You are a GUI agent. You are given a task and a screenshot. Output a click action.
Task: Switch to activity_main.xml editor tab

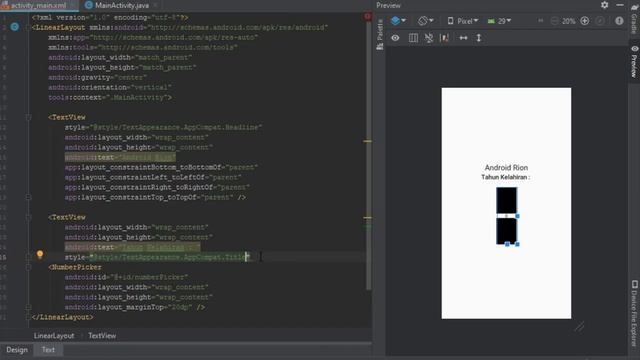coord(39,5)
